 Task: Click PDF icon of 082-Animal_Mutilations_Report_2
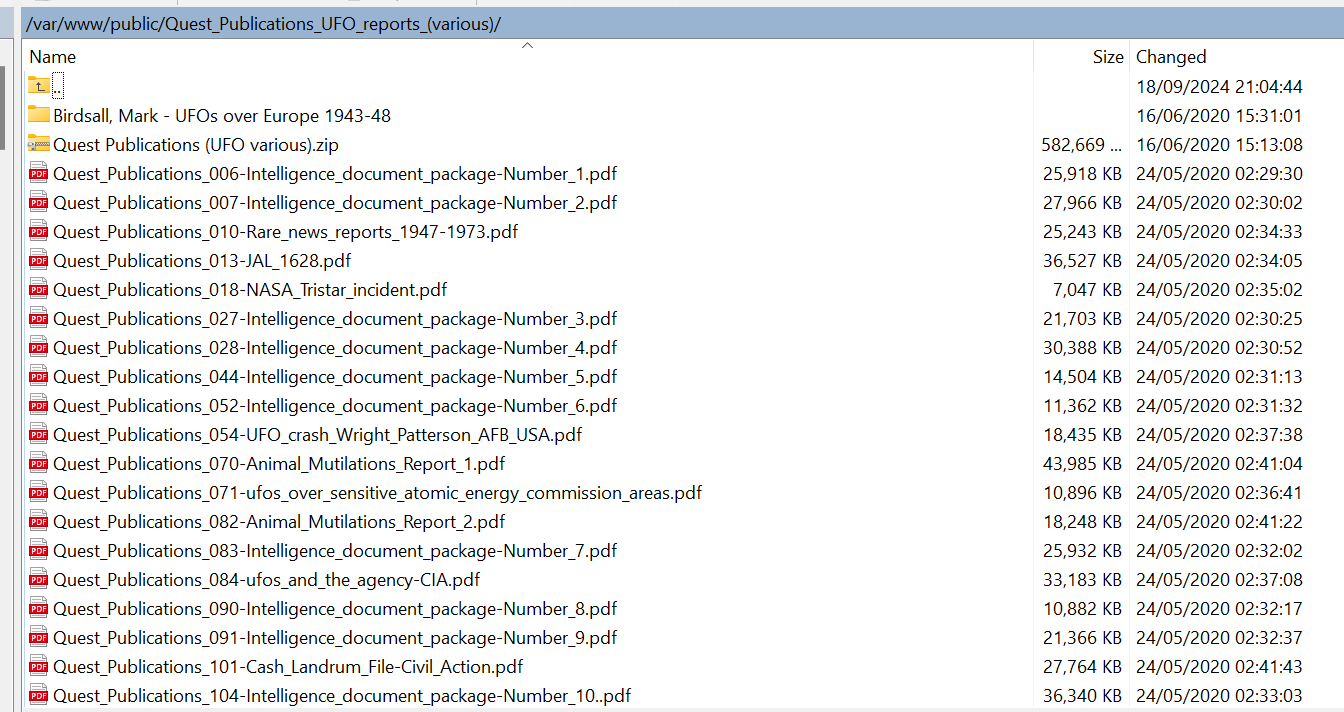point(39,521)
